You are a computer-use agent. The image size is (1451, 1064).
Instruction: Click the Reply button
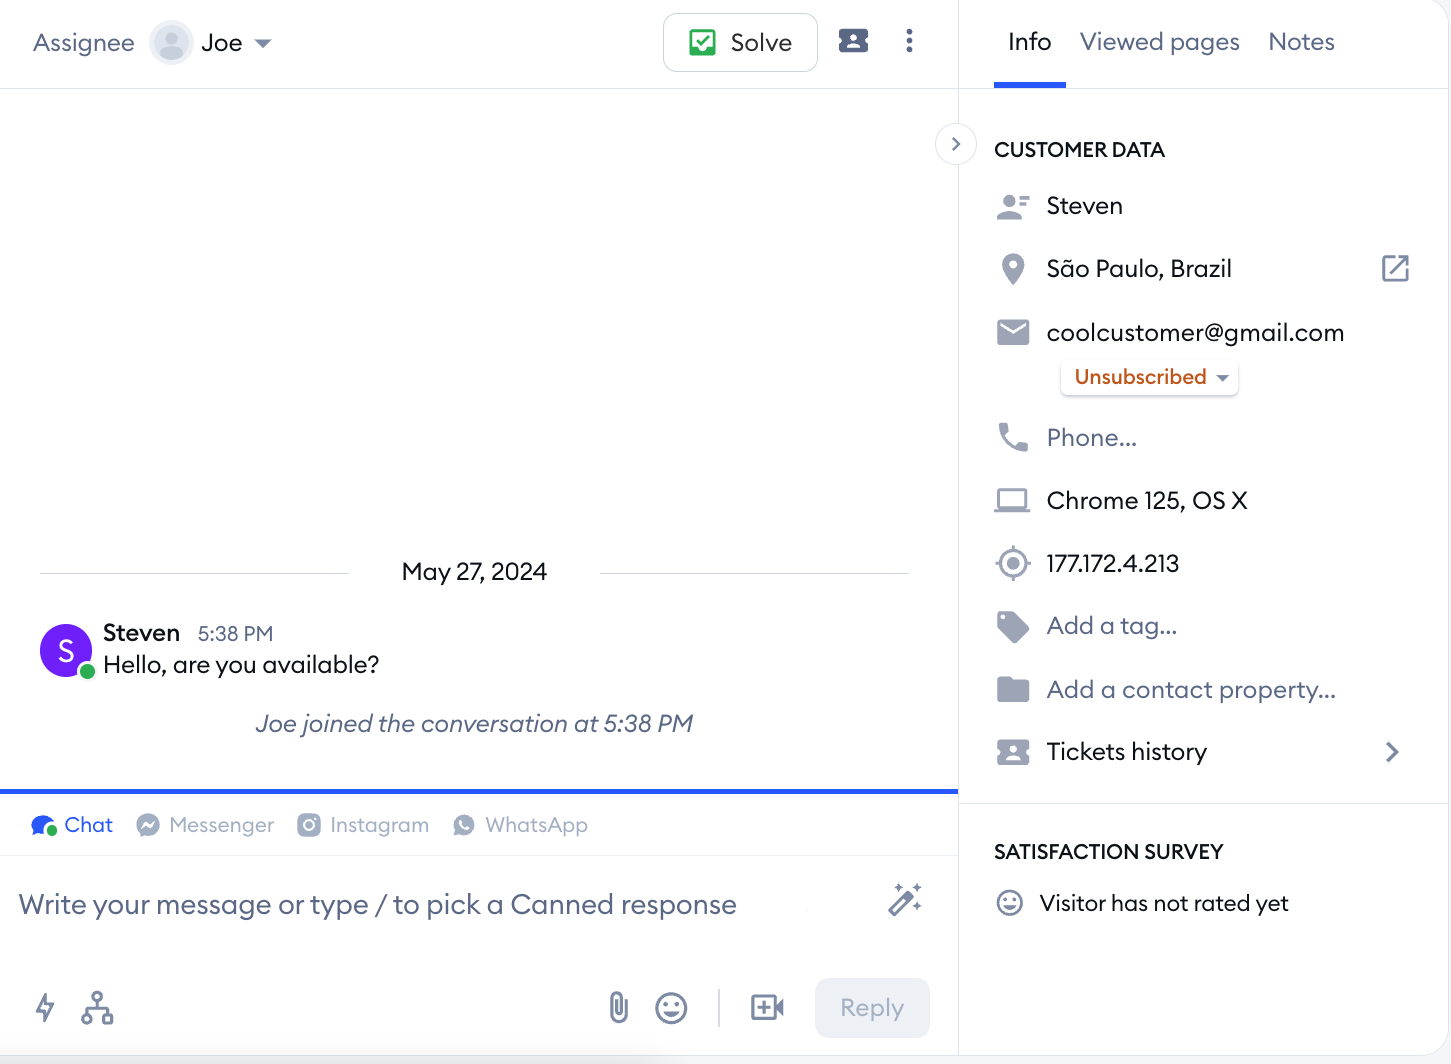click(x=872, y=1008)
